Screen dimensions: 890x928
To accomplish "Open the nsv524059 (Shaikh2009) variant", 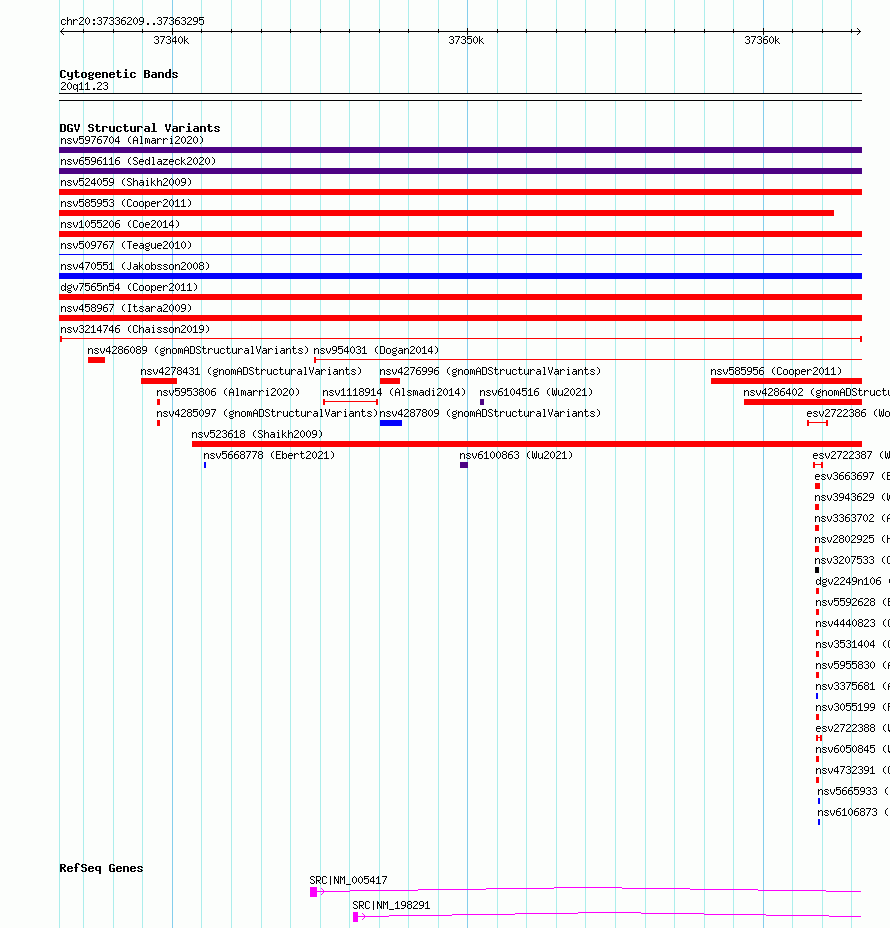I will coord(126,182).
